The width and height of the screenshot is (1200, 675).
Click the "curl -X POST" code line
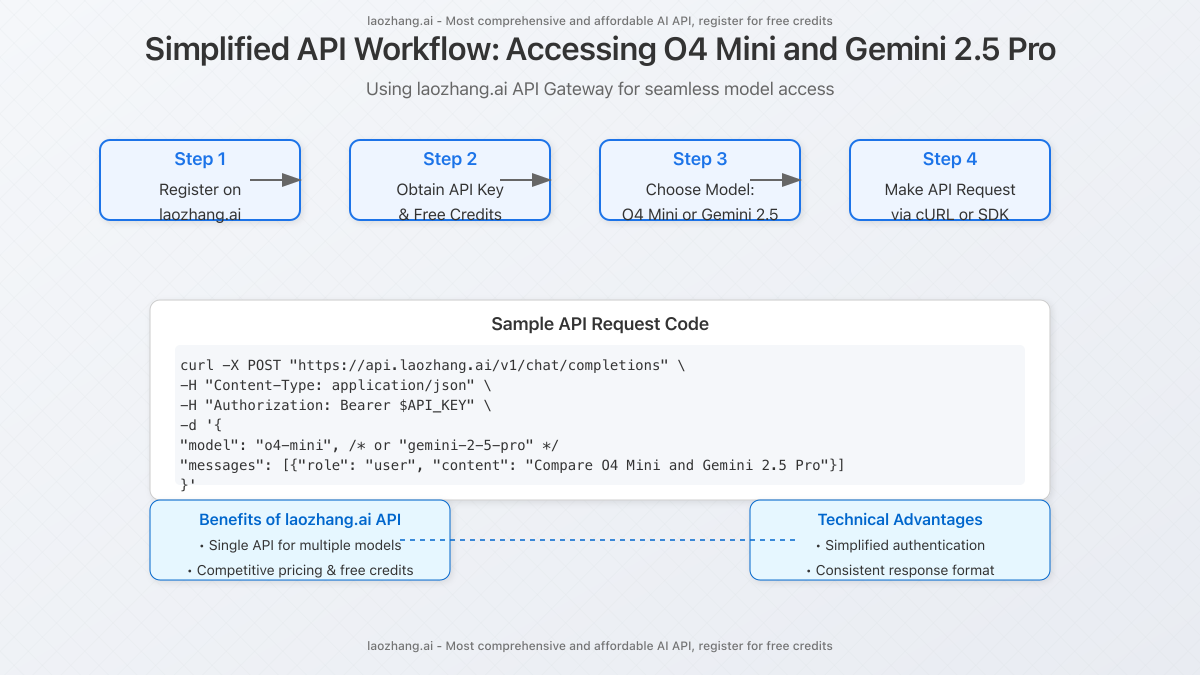click(x=432, y=365)
